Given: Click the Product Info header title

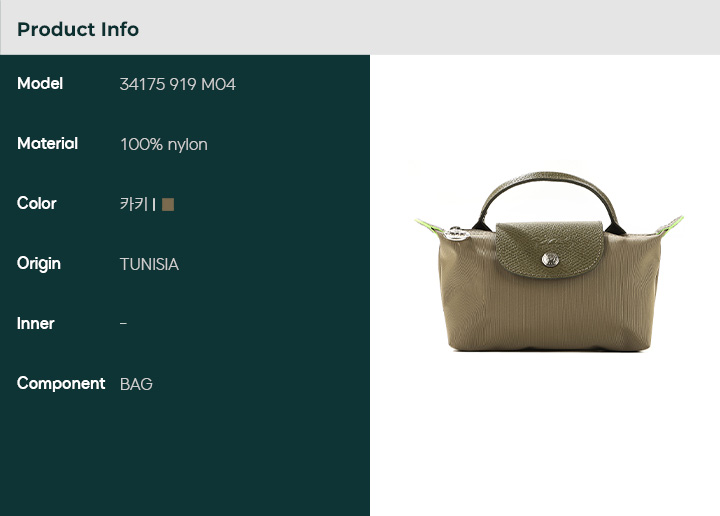Looking at the screenshot, I should (78, 29).
